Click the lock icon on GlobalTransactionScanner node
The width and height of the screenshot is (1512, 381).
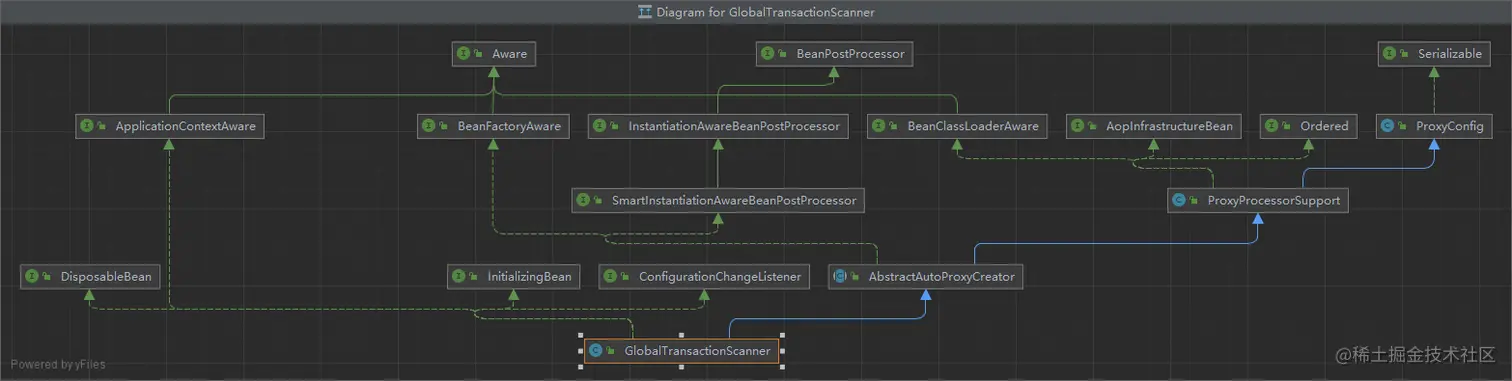612,350
